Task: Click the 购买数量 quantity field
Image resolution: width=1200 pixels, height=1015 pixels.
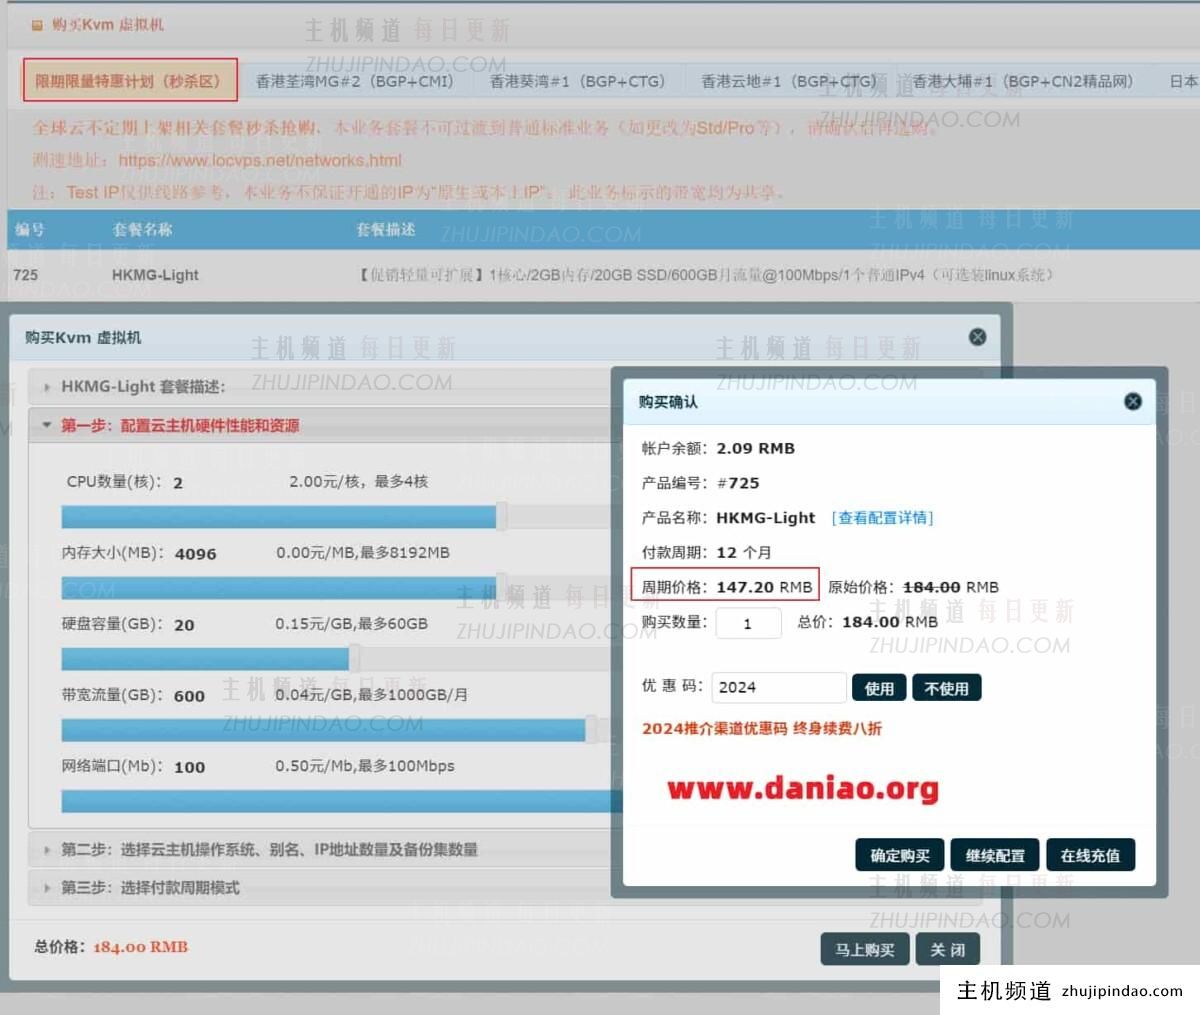Action: point(747,623)
